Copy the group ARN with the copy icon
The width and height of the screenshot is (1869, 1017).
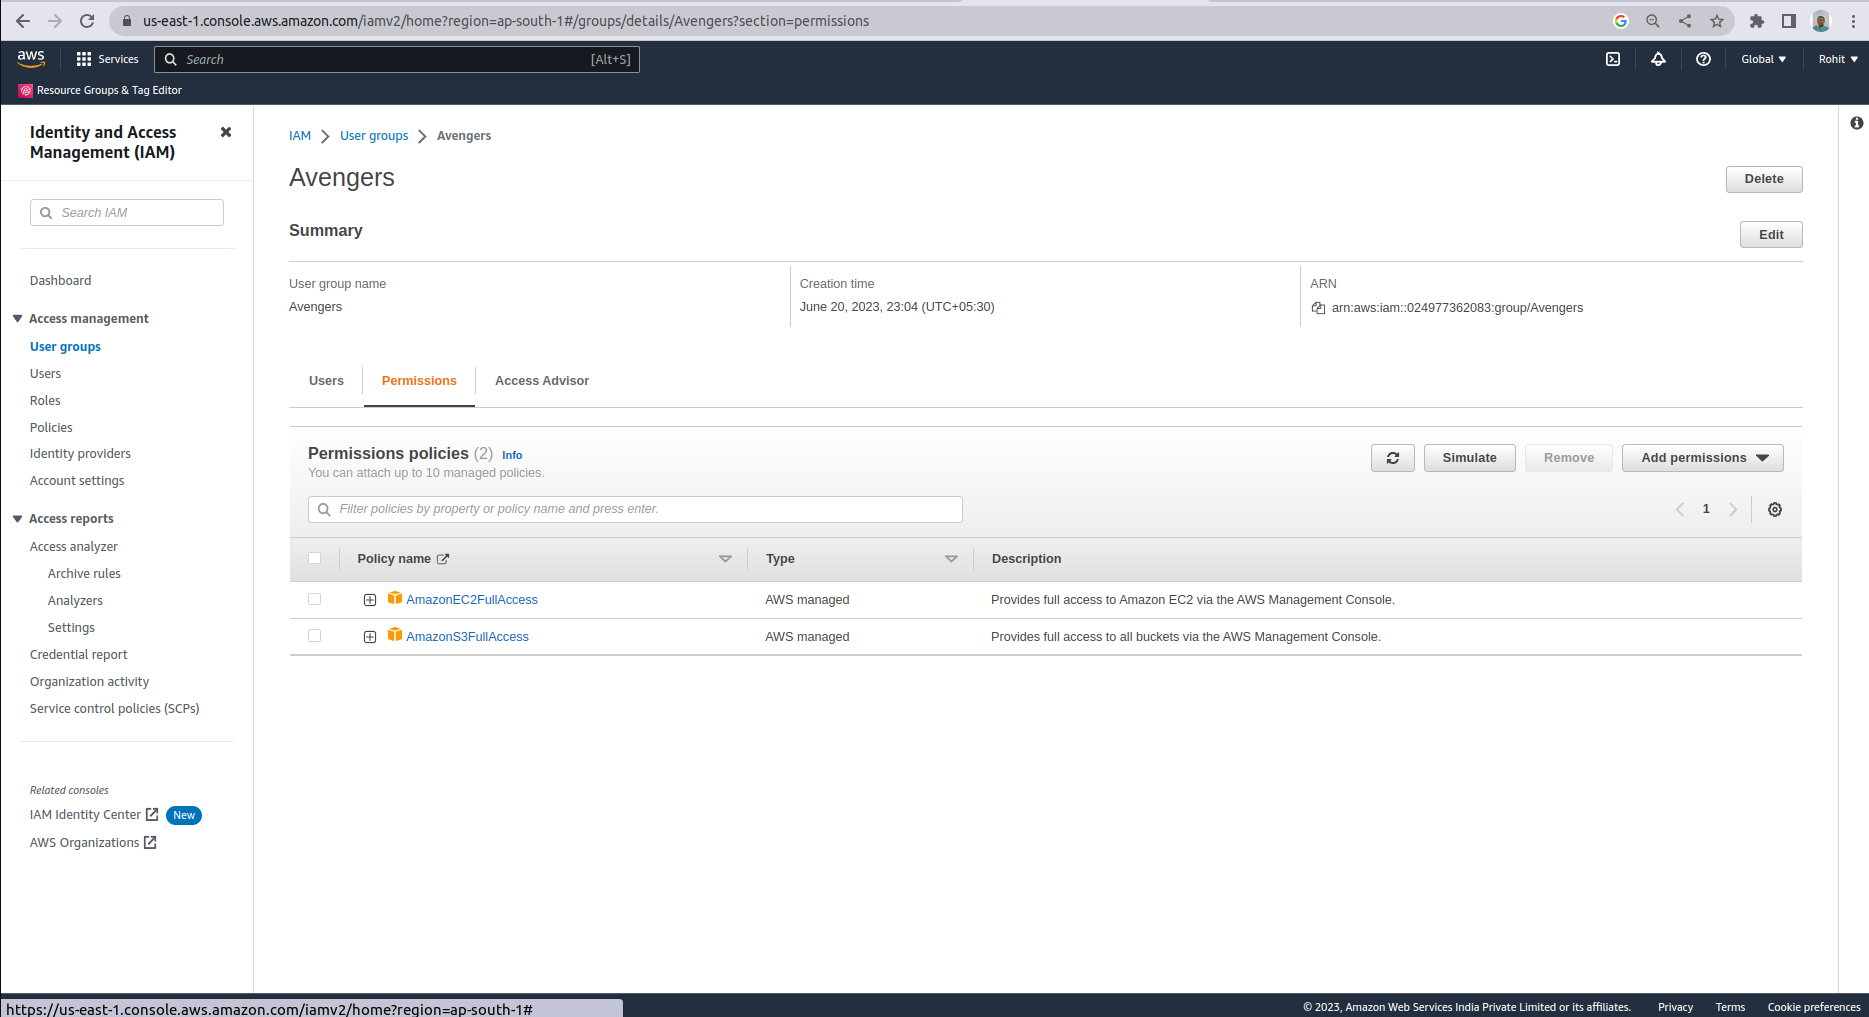[x=1318, y=308]
